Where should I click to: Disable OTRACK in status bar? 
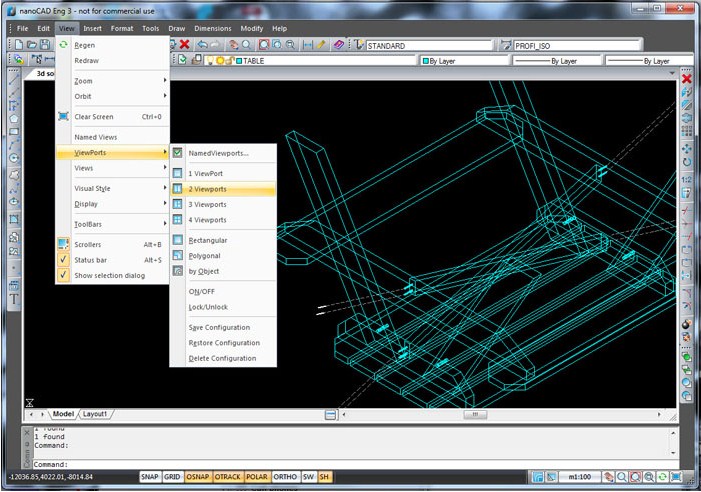[x=228, y=477]
